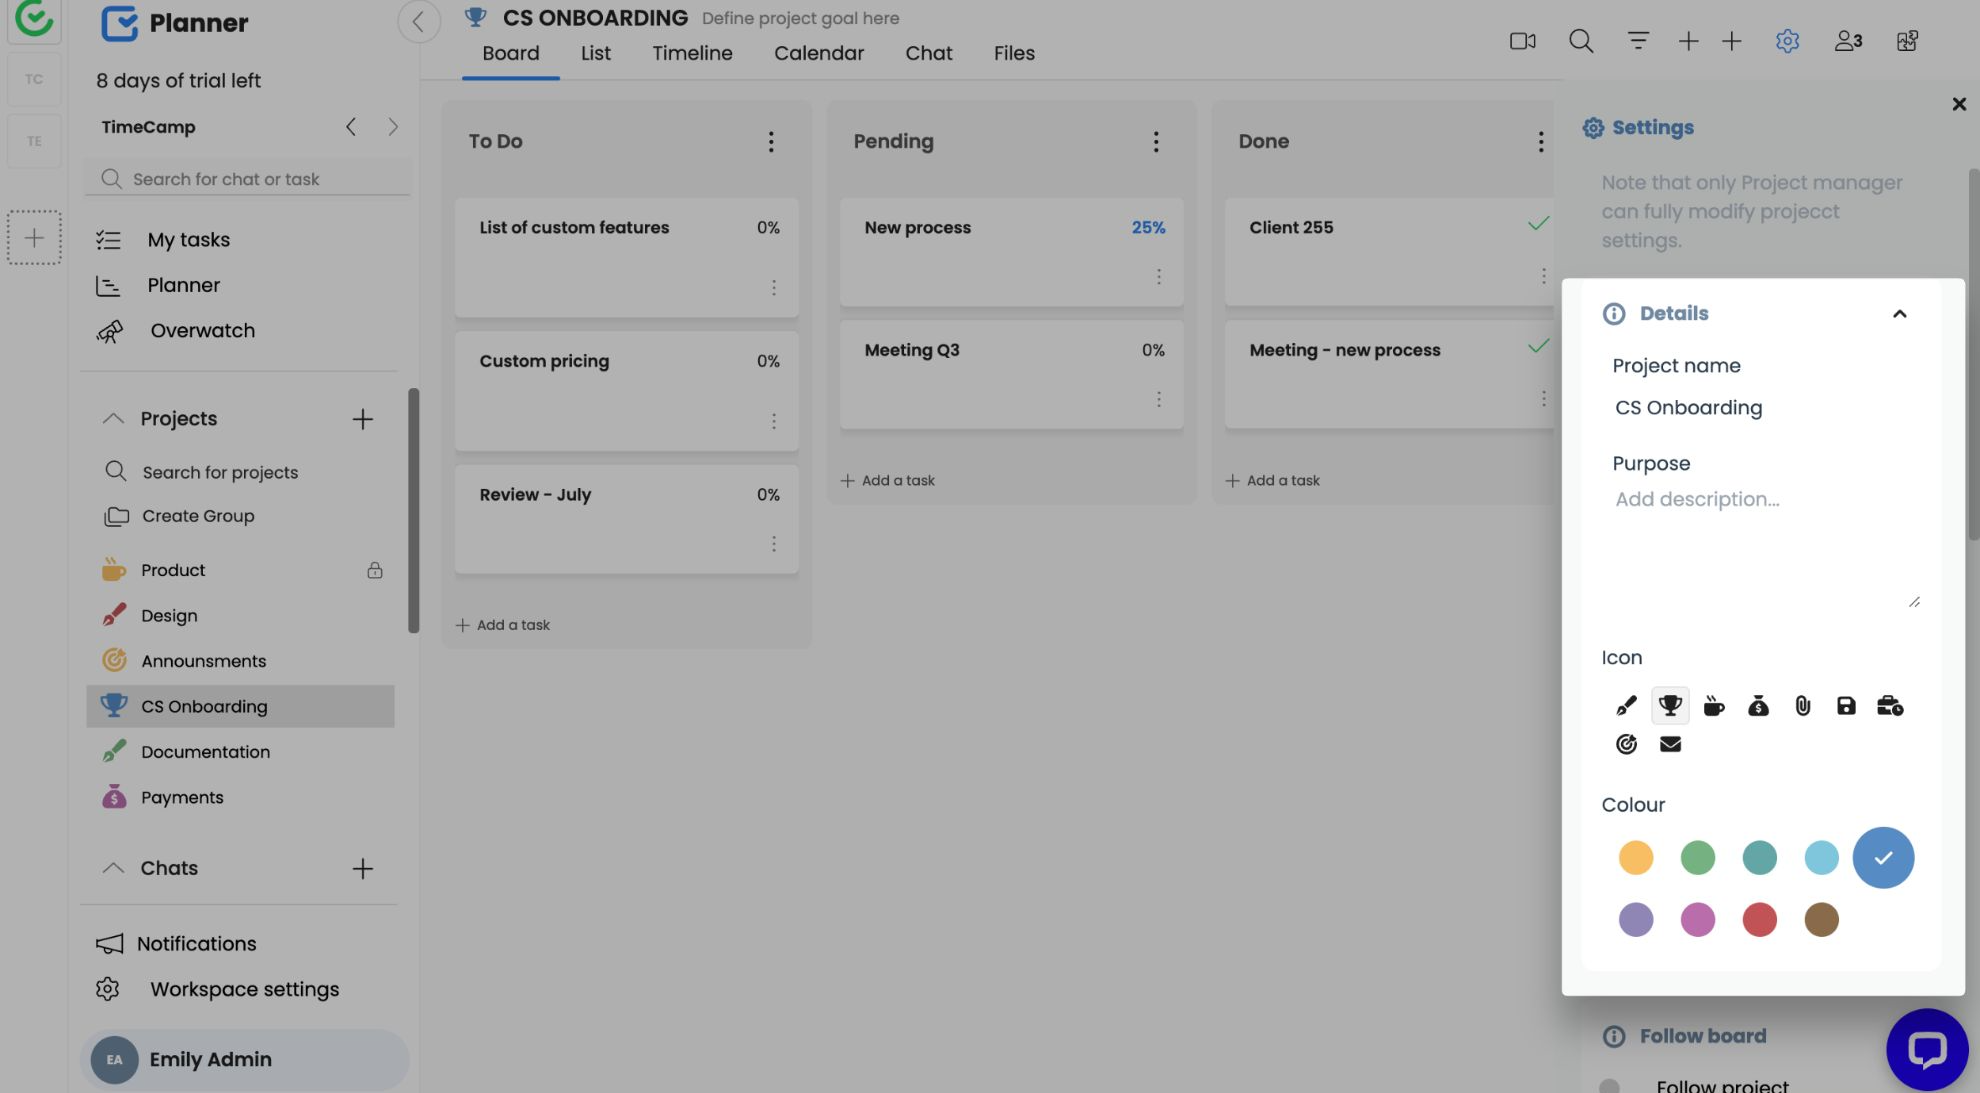Screen dimensions: 1980x1093
Task: Start a video call from the header
Action: (1522, 41)
